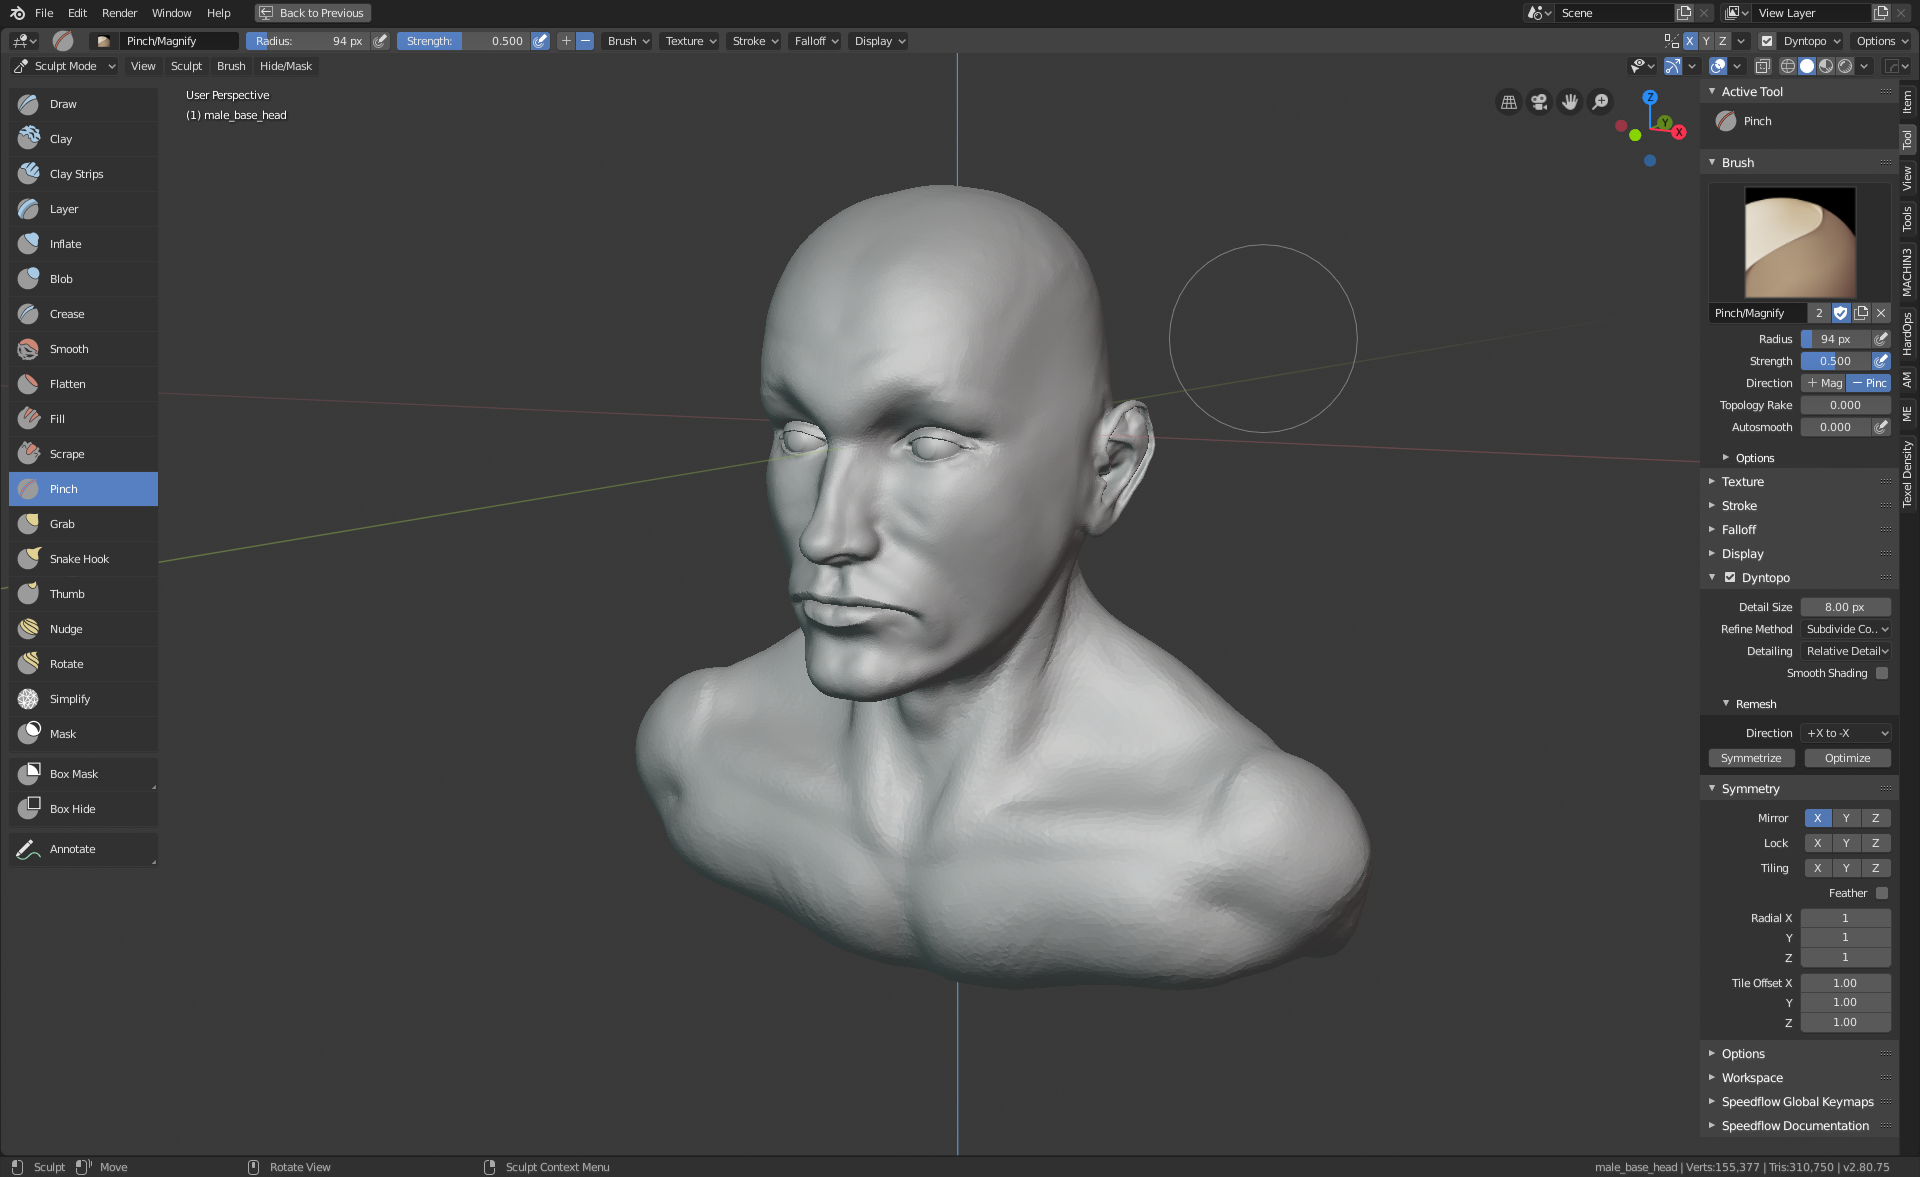Image resolution: width=1920 pixels, height=1177 pixels.
Task: Click the camera view icon in viewport
Action: tap(1539, 102)
